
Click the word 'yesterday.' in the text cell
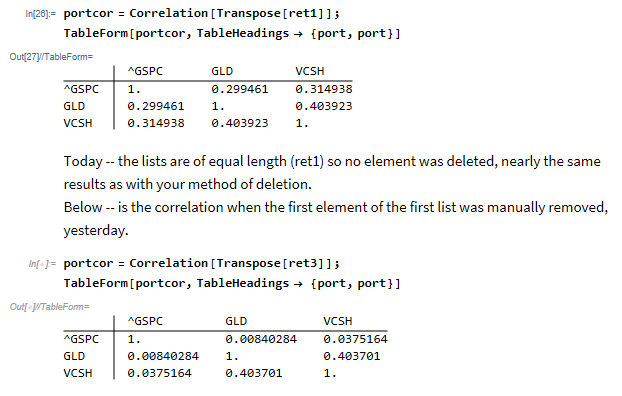tap(96, 230)
